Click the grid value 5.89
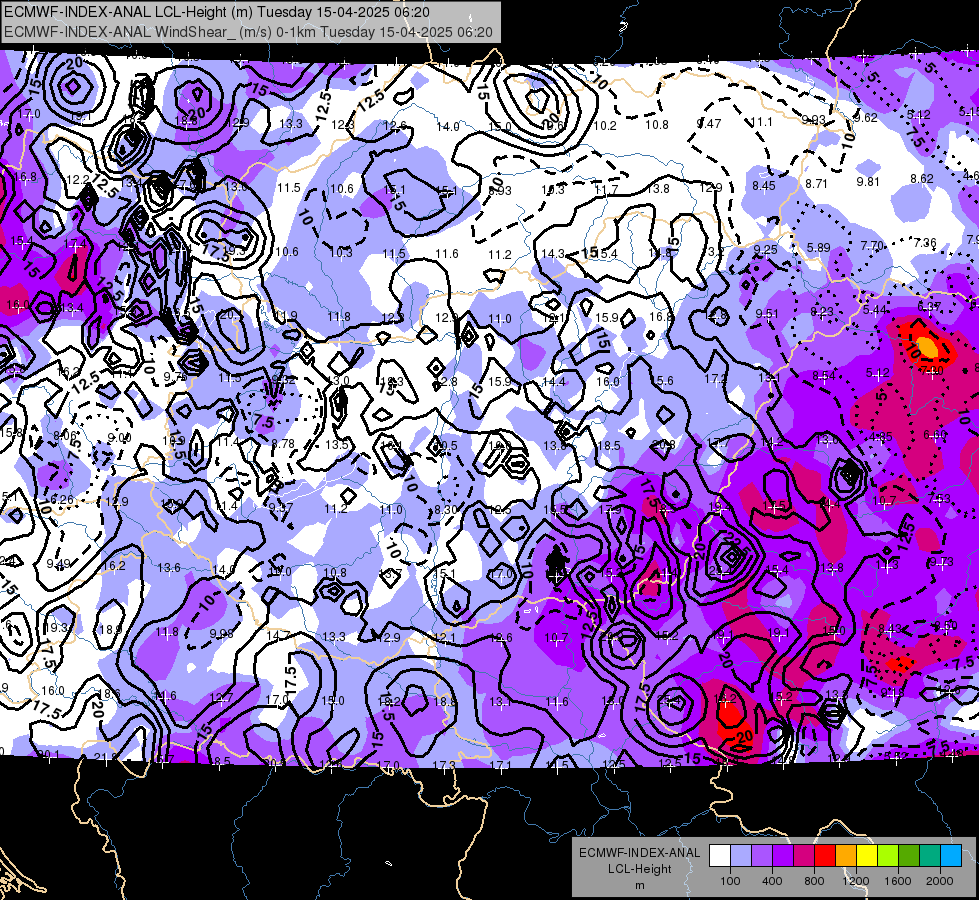The image size is (979, 900). [818, 248]
